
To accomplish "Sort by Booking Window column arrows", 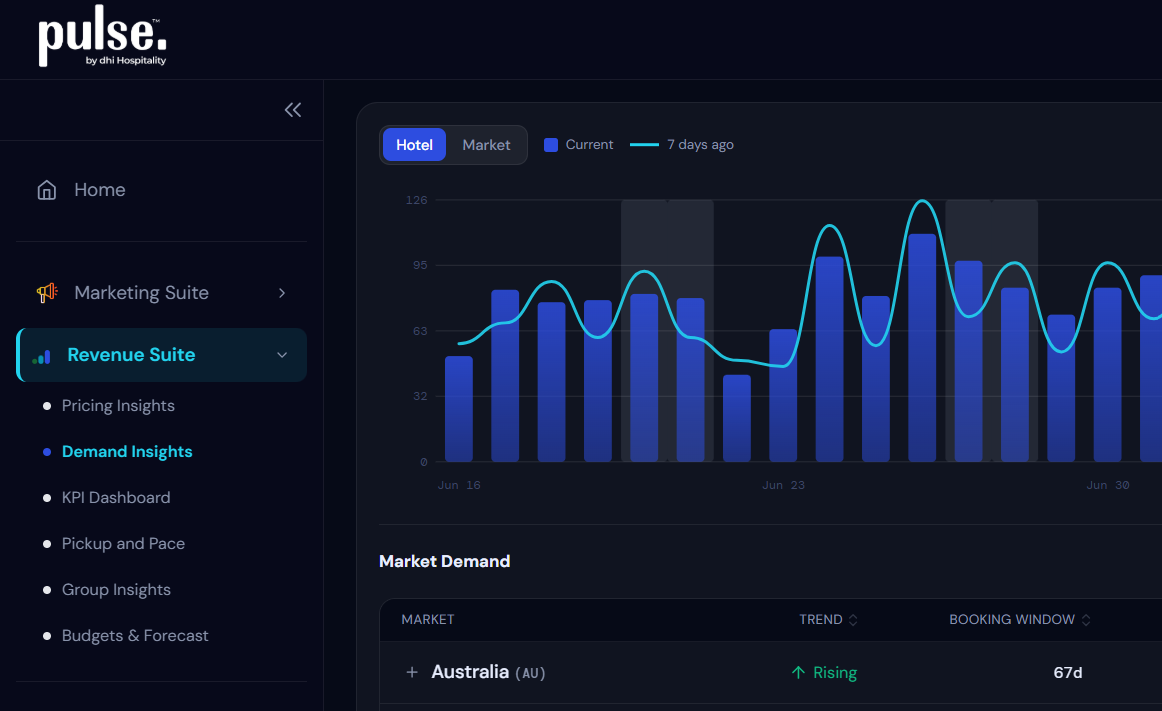I will [x=1086, y=620].
